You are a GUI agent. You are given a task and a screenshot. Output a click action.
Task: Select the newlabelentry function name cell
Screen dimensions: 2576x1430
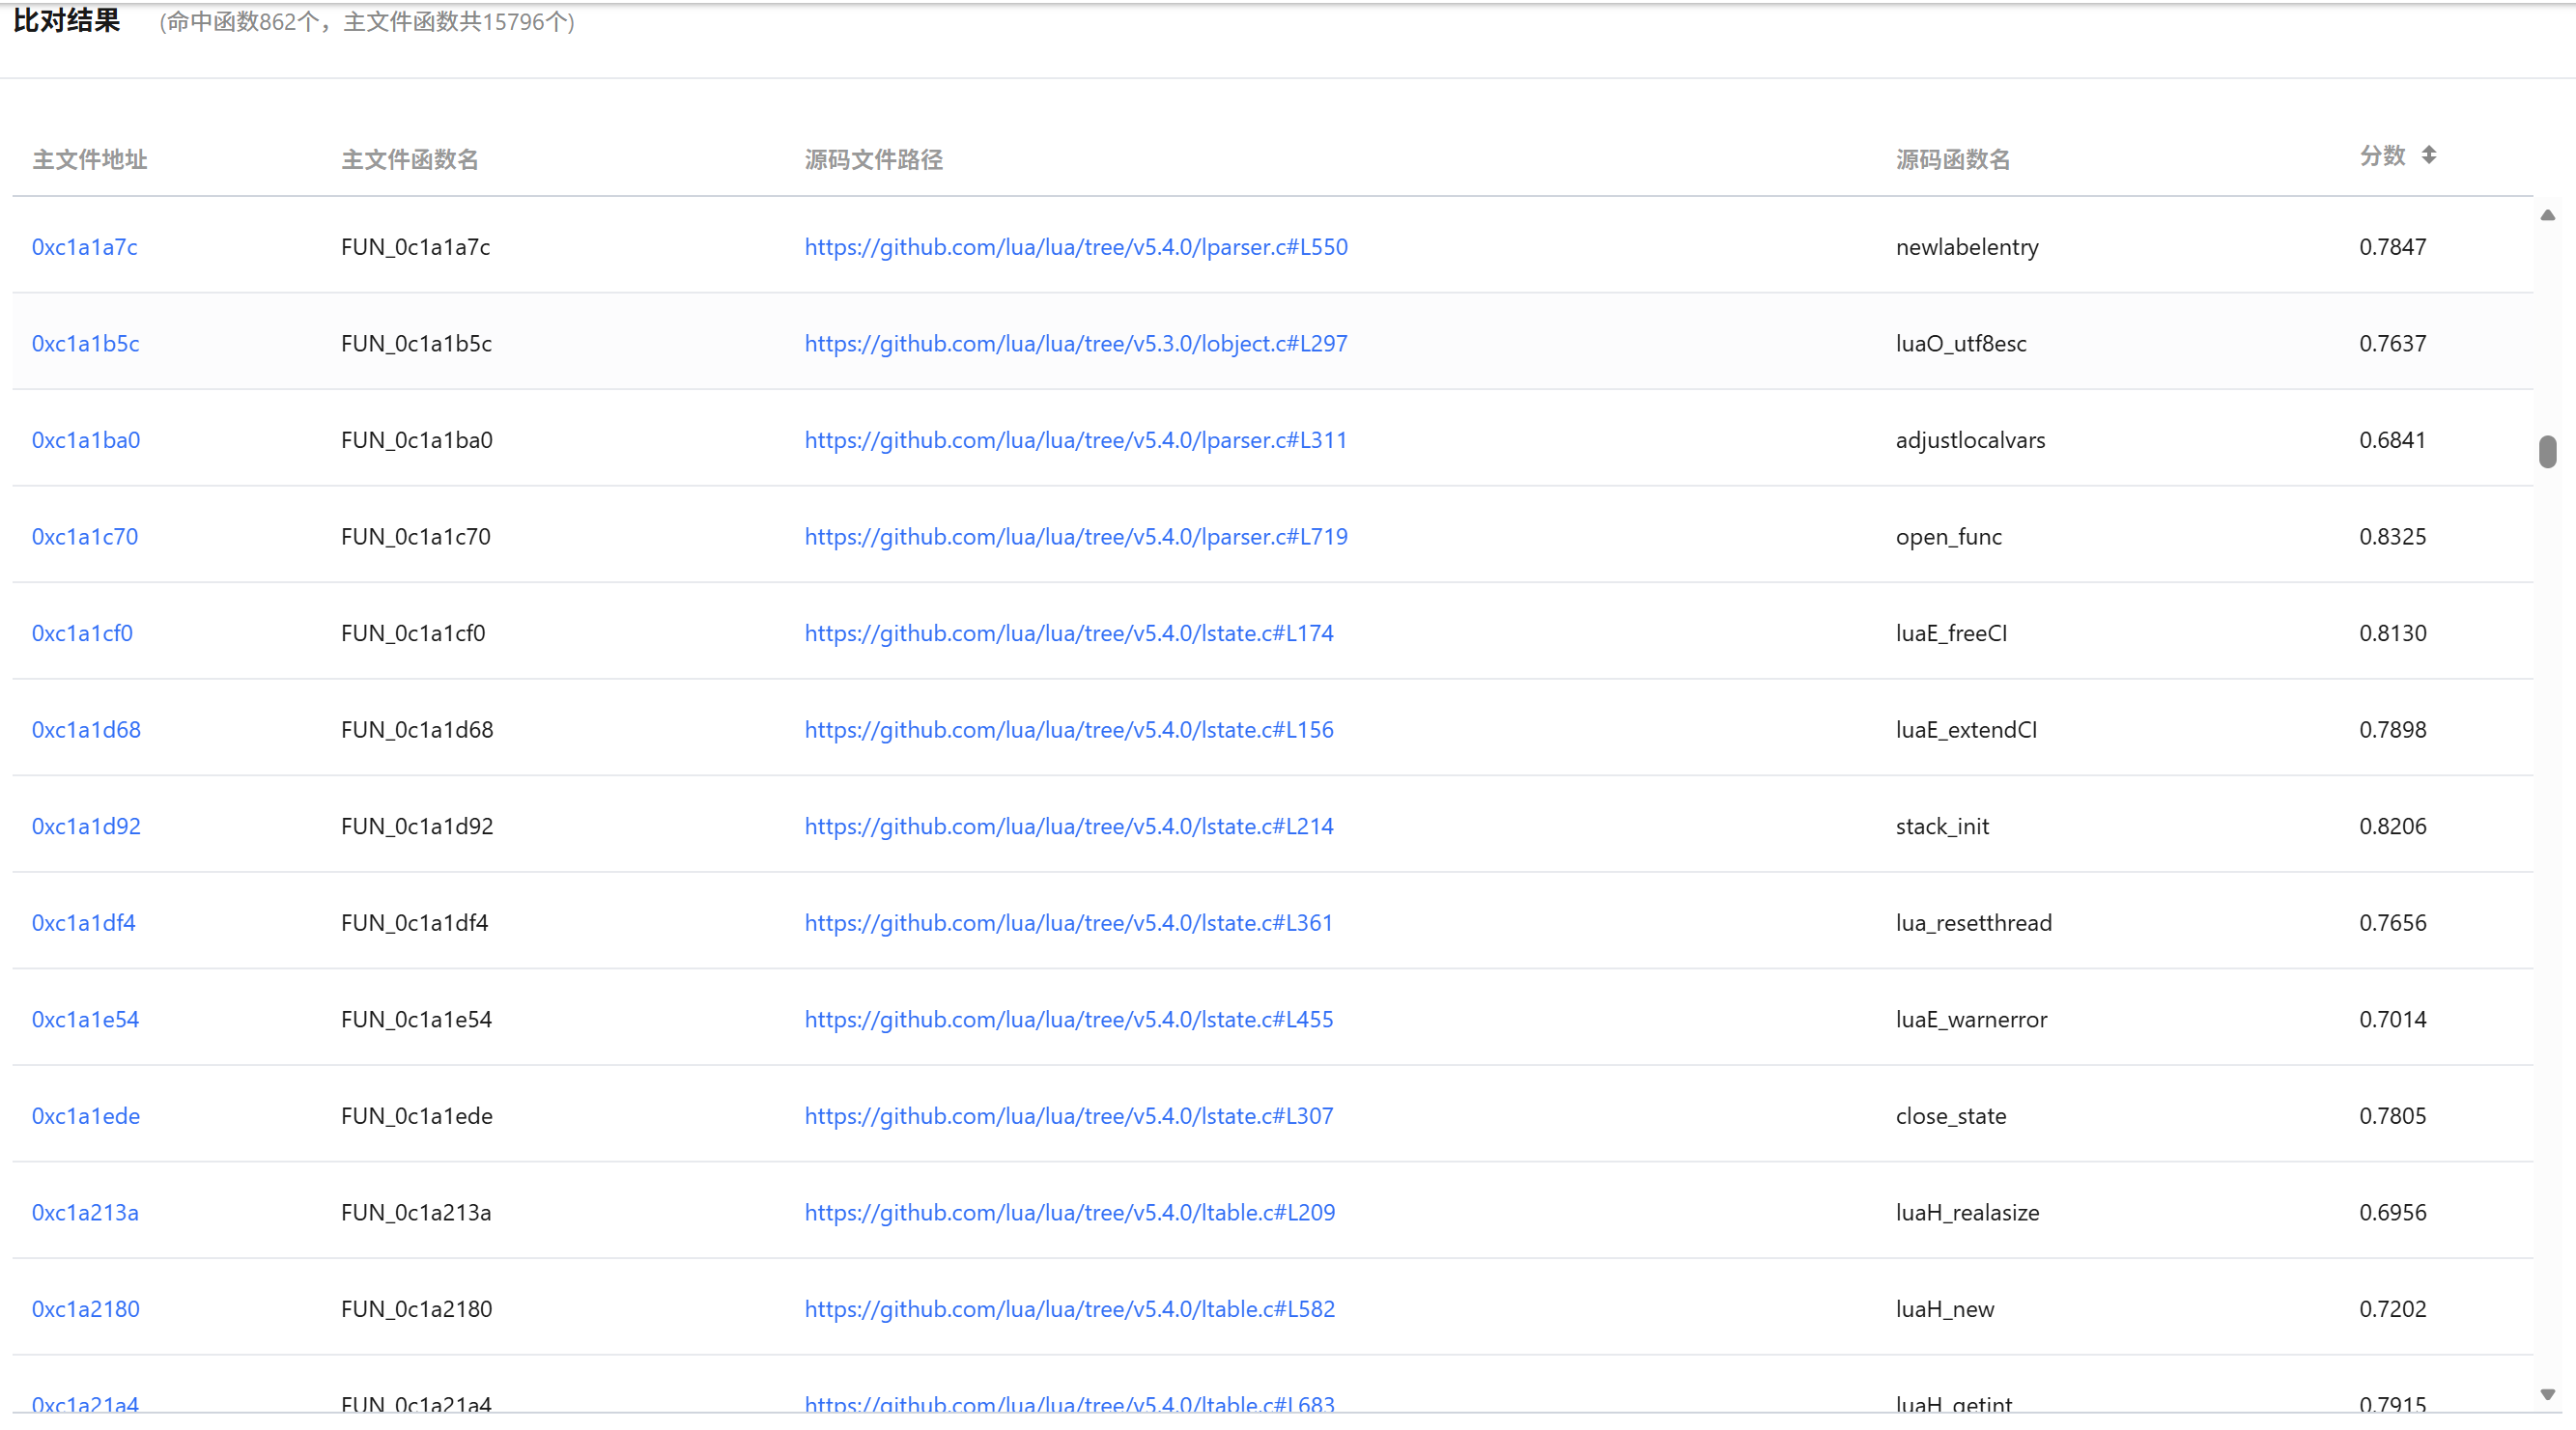[1967, 247]
